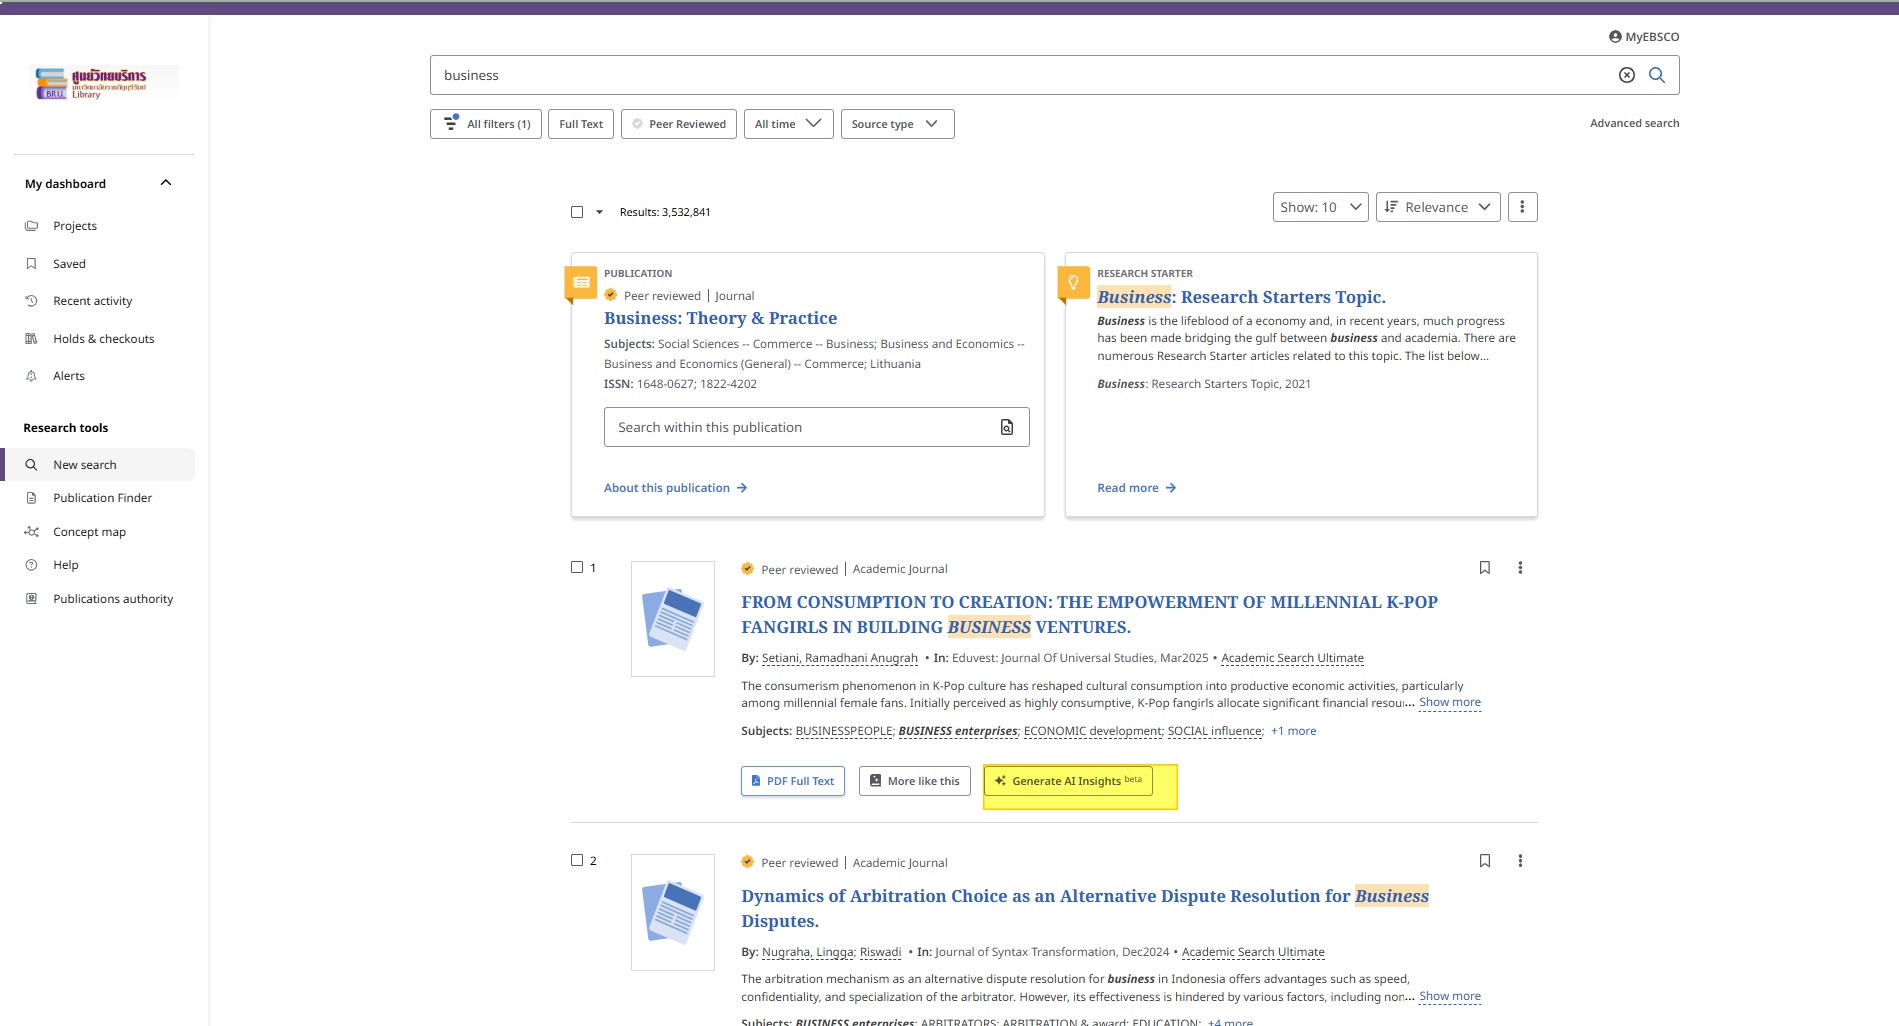
Task: Click the Recent activity clock icon
Action: [x=31, y=301]
